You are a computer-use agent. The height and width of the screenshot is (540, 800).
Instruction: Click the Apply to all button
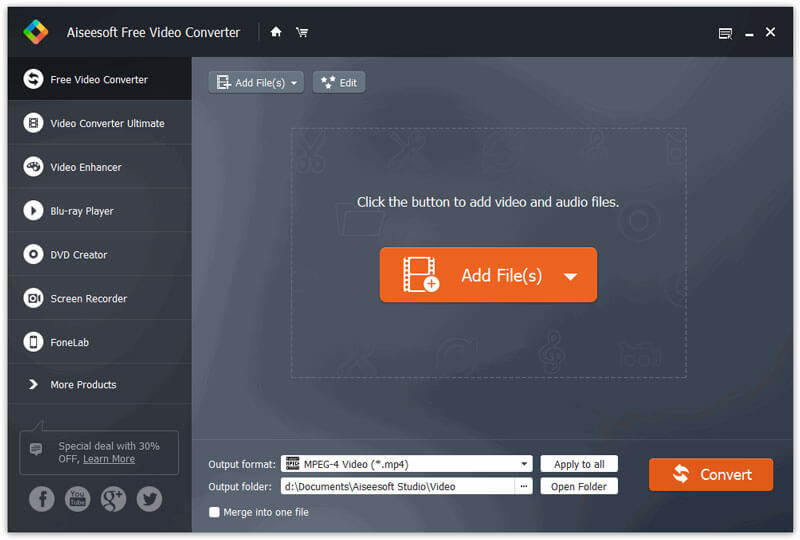(x=579, y=464)
